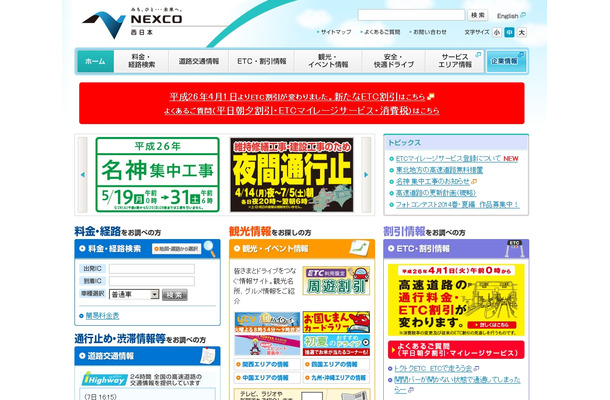The image size is (610, 400).
Task: Open the よくあるご質問 header link
Action: [x=380, y=32]
